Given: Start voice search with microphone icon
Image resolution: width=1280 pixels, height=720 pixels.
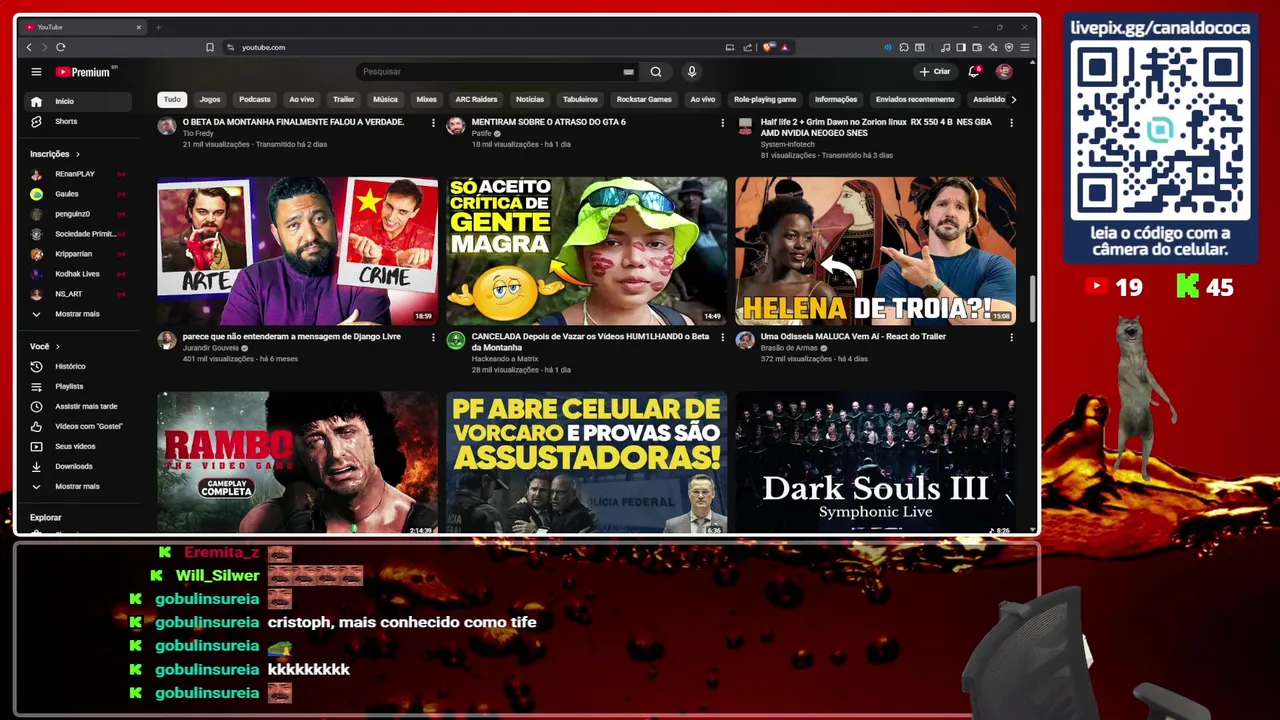Looking at the screenshot, I should pyautogui.click(x=691, y=72).
